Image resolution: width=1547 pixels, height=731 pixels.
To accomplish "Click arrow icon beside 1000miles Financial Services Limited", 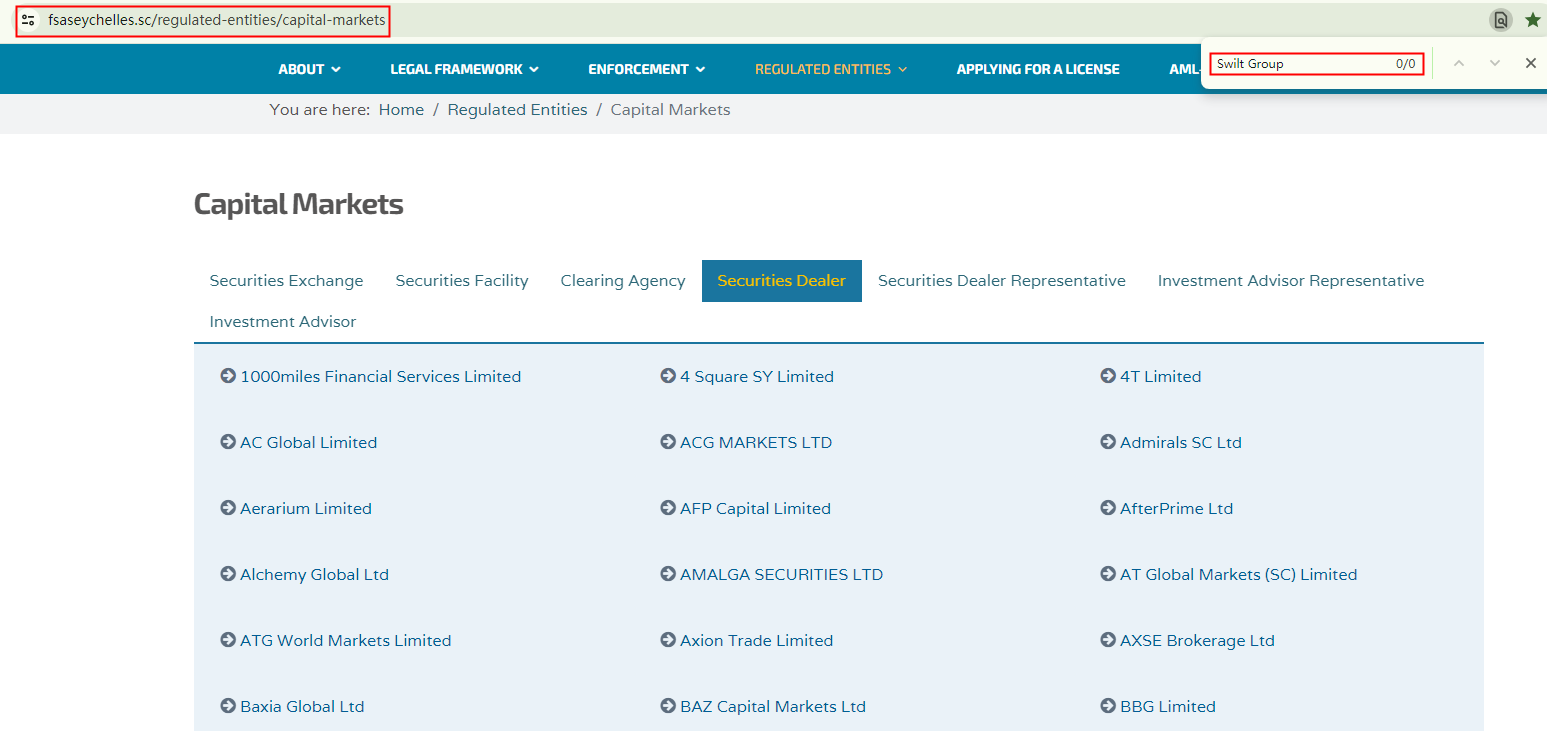I will [228, 376].
